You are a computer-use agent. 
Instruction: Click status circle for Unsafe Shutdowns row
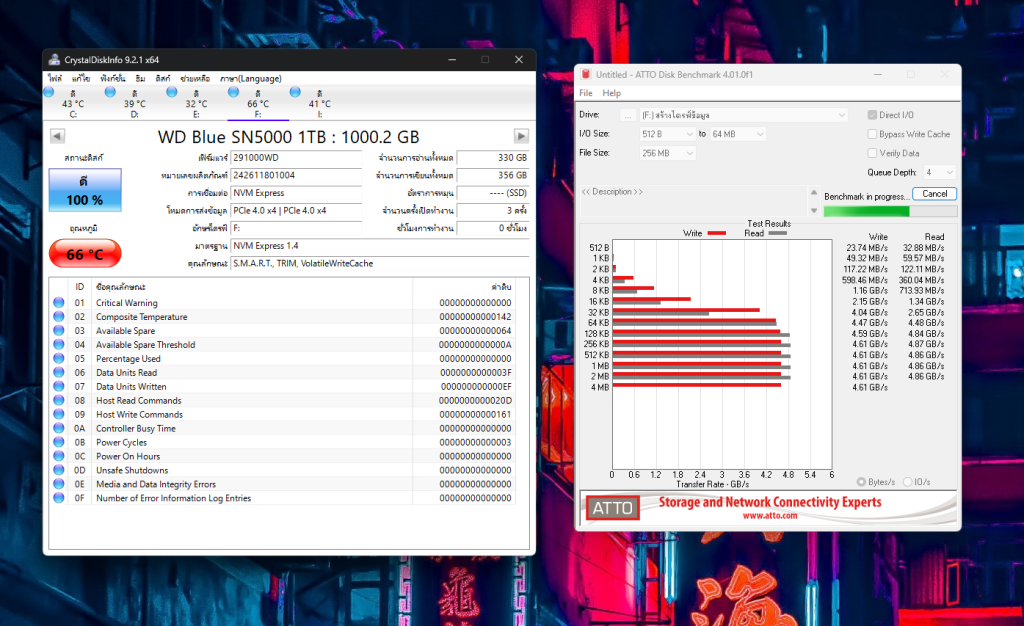click(x=59, y=470)
